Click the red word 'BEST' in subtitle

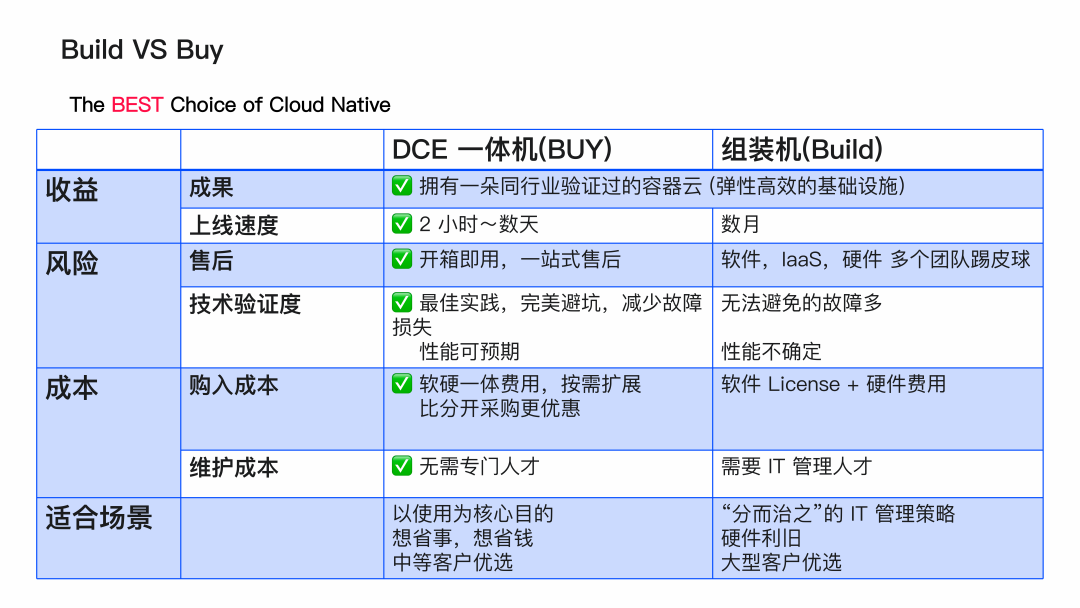point(137,105)
